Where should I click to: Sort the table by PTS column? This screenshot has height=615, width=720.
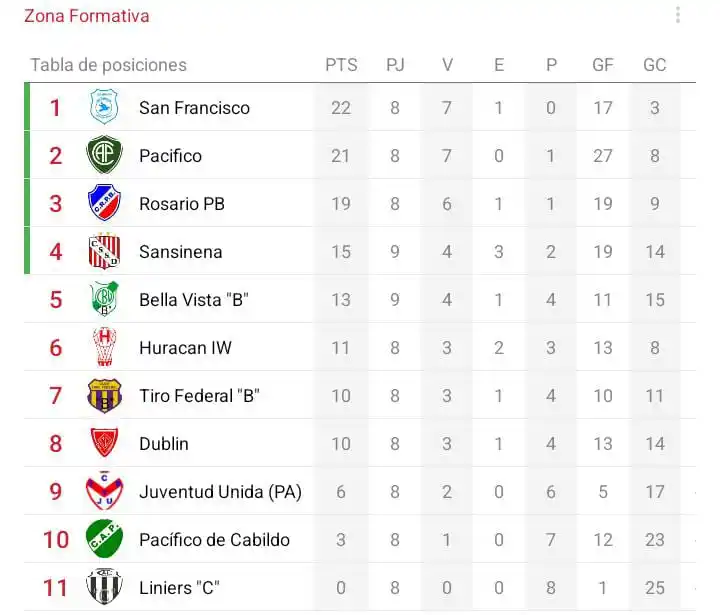click(341, 65)
